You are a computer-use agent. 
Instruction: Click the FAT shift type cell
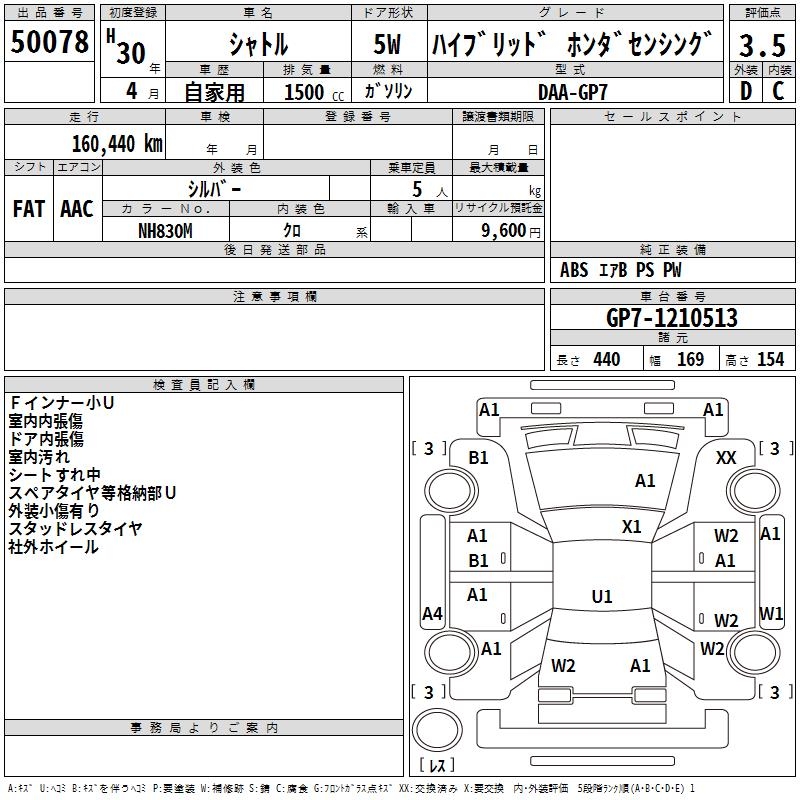(x=28, y=209)
